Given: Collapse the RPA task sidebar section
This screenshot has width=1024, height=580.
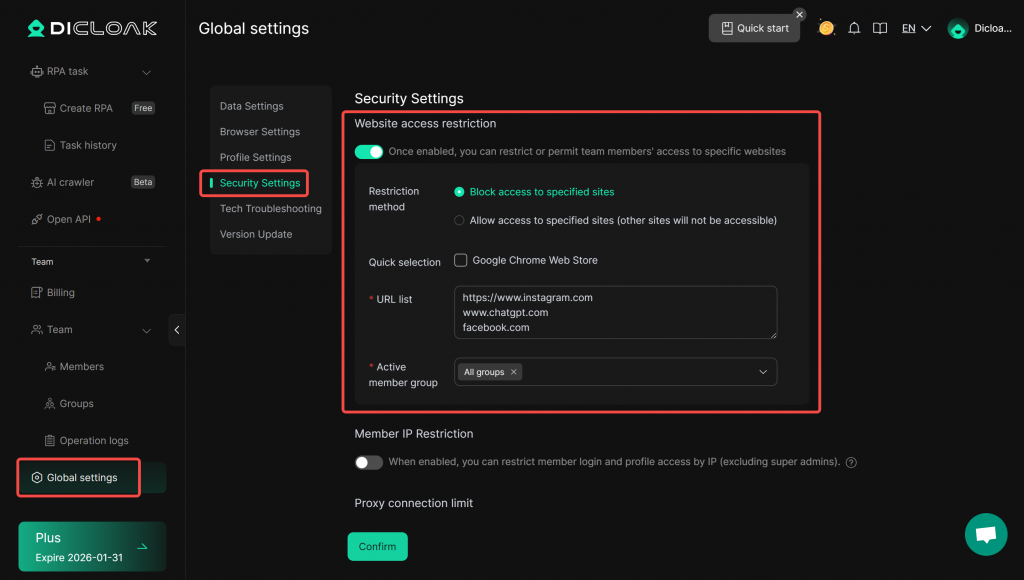Looking at the screenshot, I should point(146,72).
